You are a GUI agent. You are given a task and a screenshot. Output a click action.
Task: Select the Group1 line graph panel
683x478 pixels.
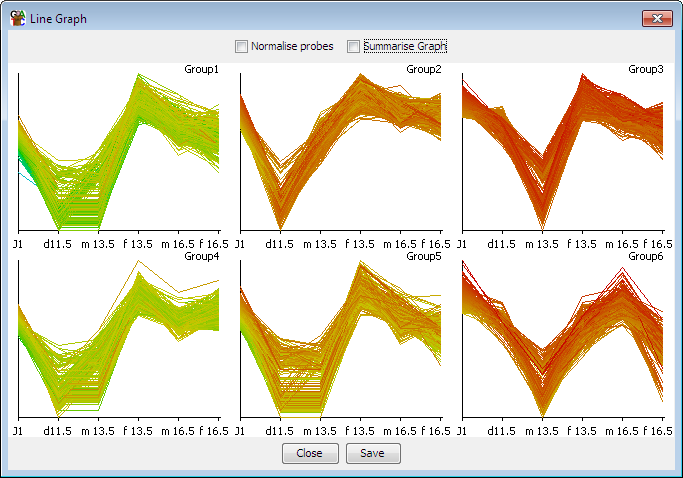[119, 156]
